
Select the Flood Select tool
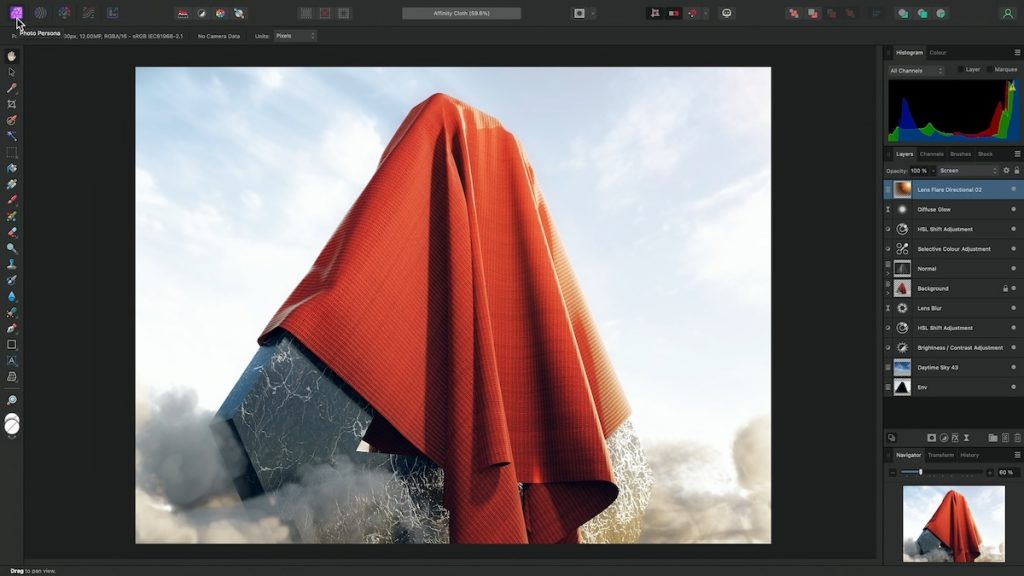pos(12,136)
